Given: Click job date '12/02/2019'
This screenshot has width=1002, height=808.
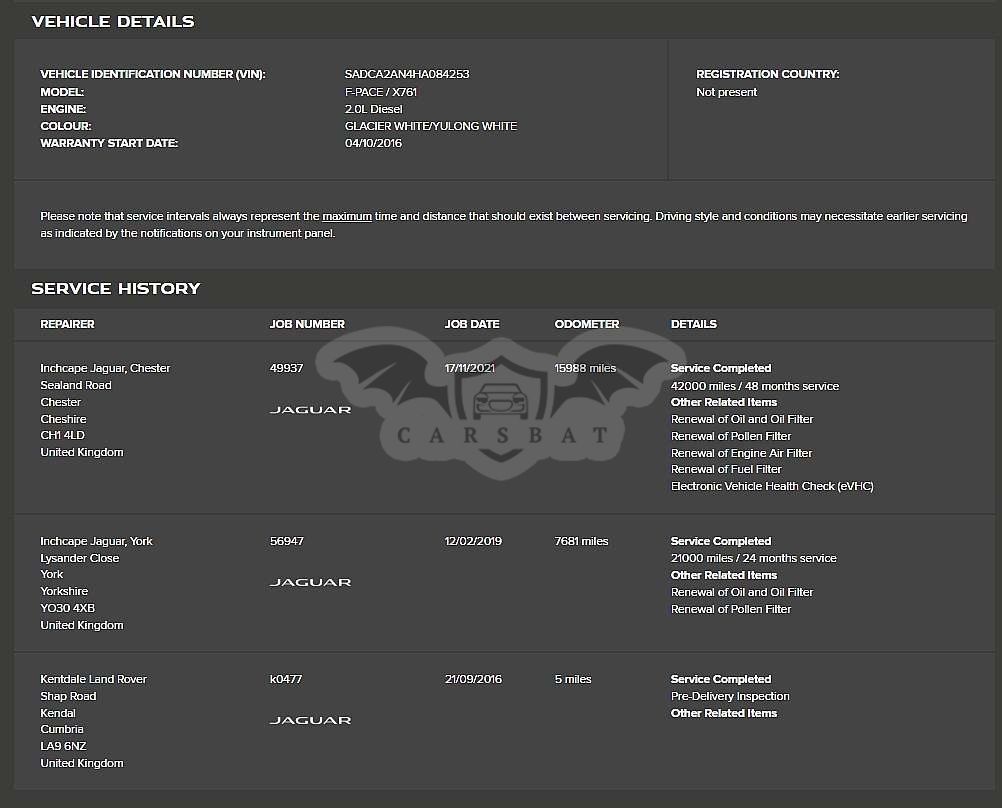Looking at the screenshot, I should (474, 541).
